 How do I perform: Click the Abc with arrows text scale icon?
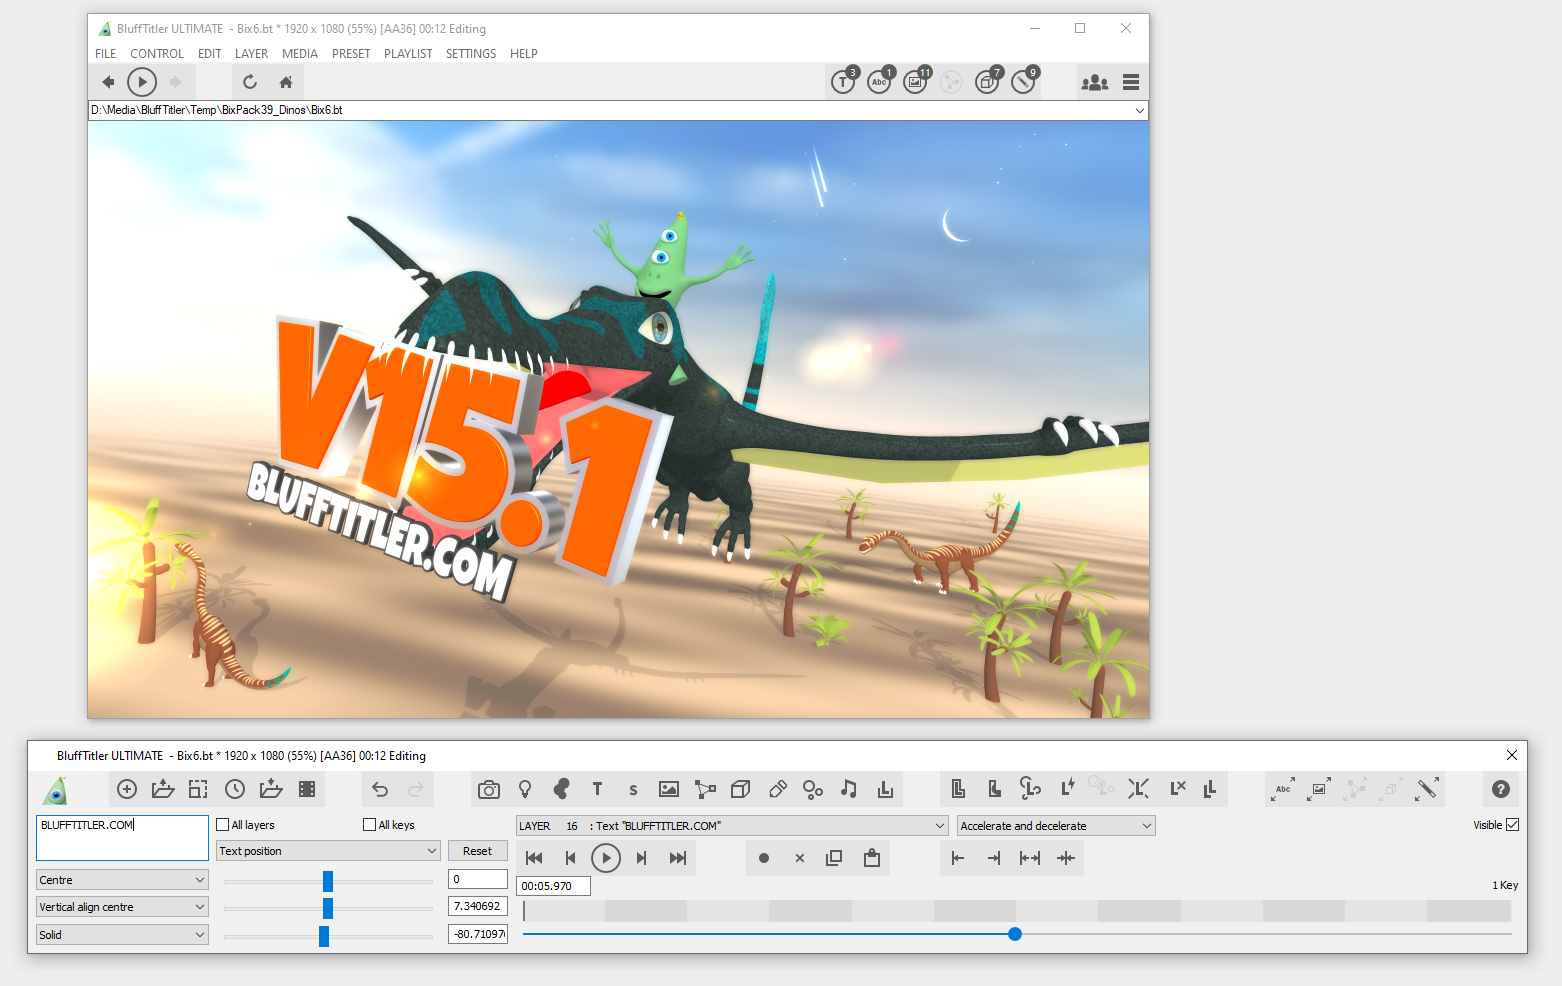tap(1283, 789)
